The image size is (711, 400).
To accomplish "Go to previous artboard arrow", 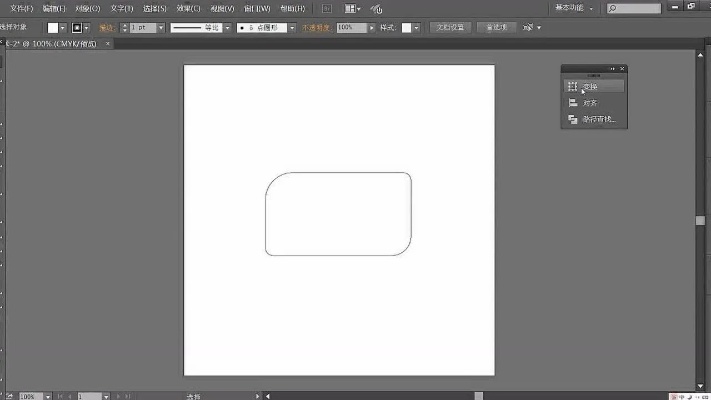I will pyautogui.click(x=70, y=396).
